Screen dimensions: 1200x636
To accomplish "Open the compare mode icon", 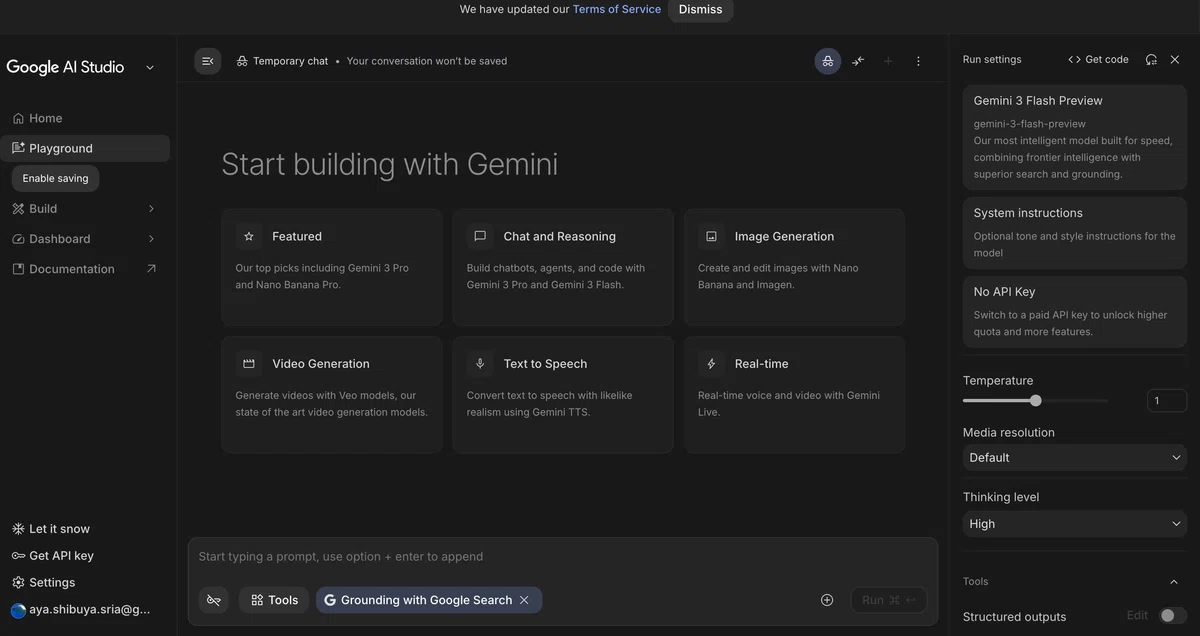I will [858, 61].
